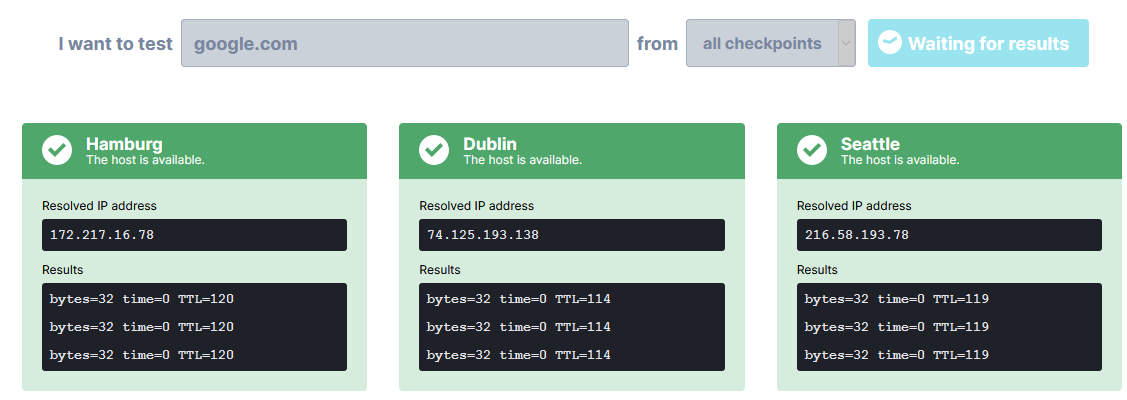Screen dimensions: 1127x400
Task: Open the all checkpoints dropdown
Action: click(x=762, y=43)
